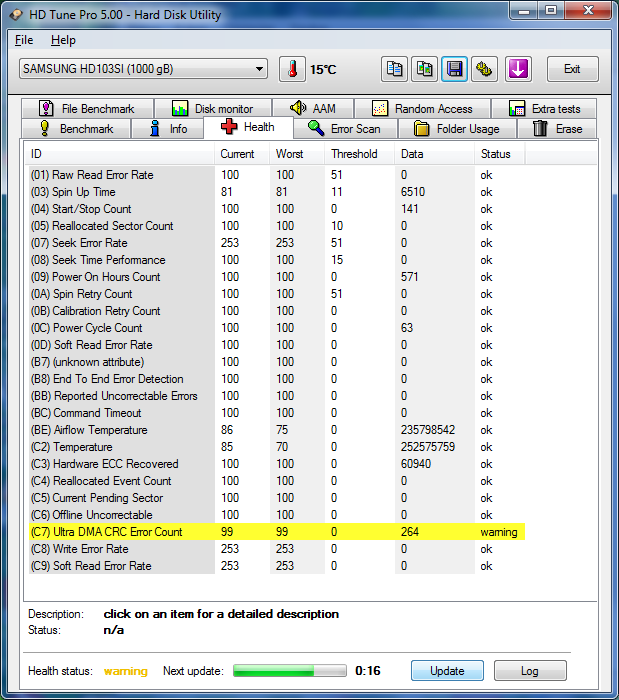
Task: Open the File menu
Action: [24, 40]
